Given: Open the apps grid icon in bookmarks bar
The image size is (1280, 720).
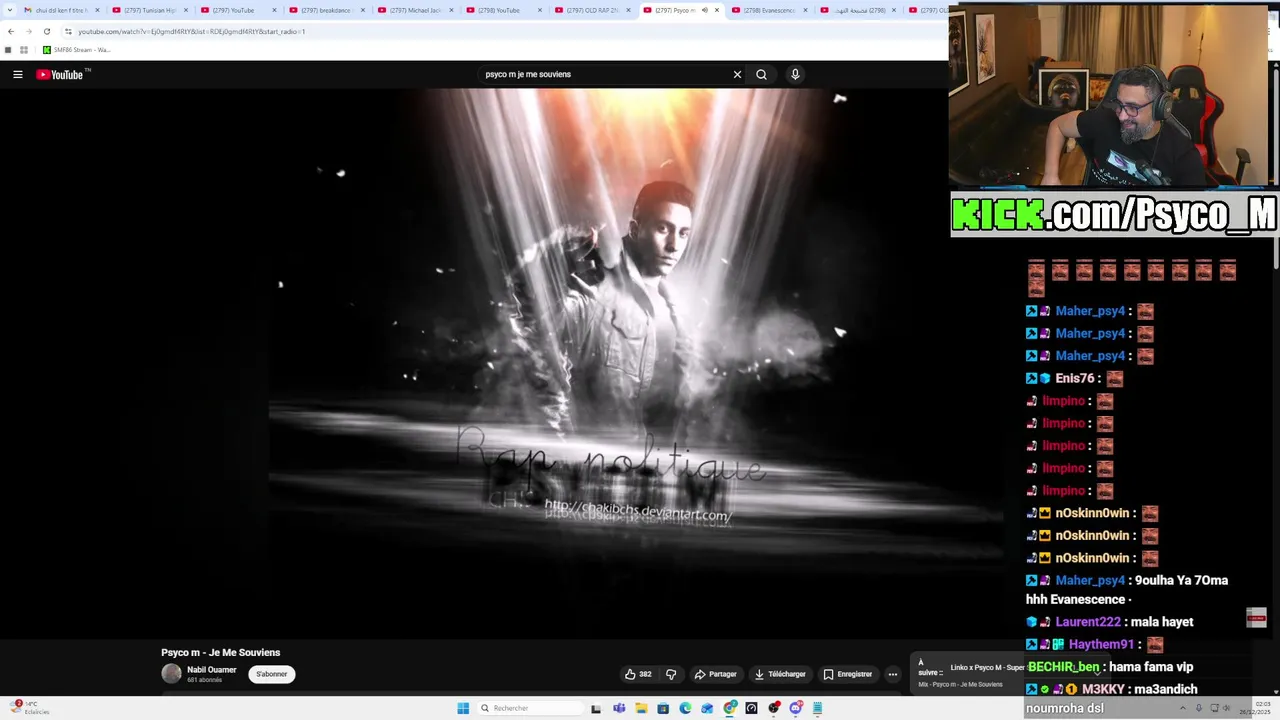Looking at the screenshot, I should coord(24,50).
